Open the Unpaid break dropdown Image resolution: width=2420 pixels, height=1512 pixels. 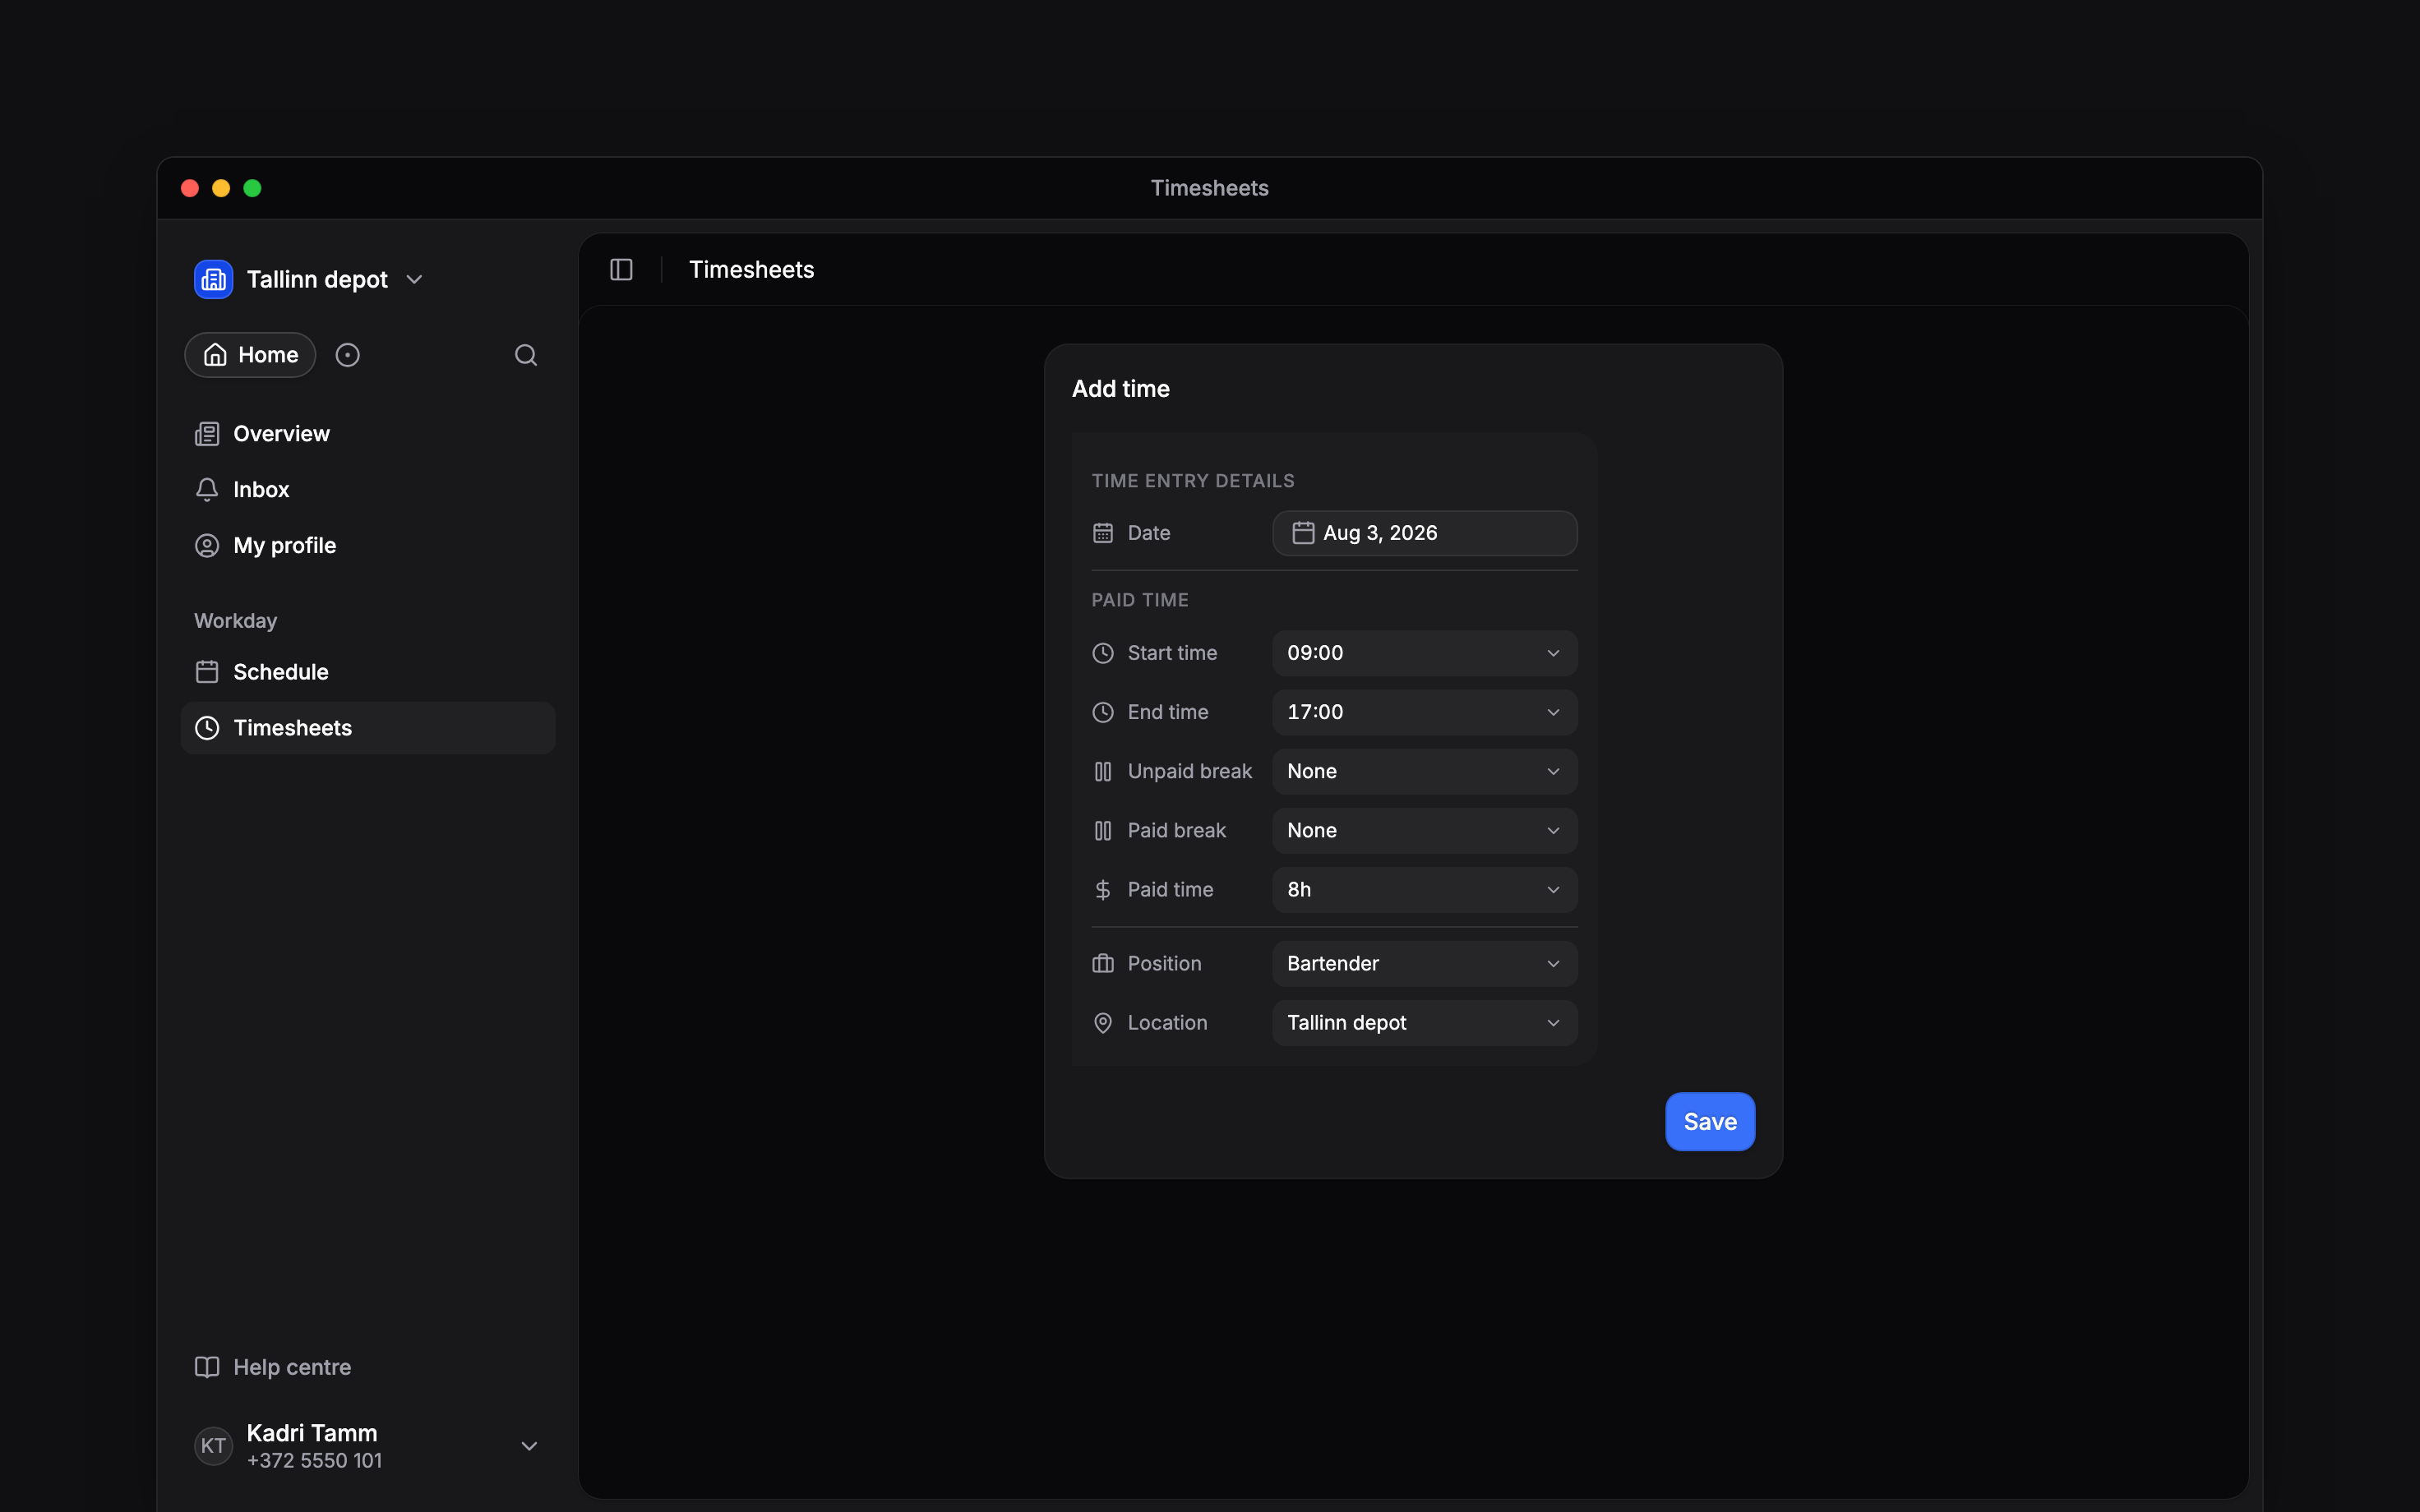pyautogui.click(x=1424, y=771)
